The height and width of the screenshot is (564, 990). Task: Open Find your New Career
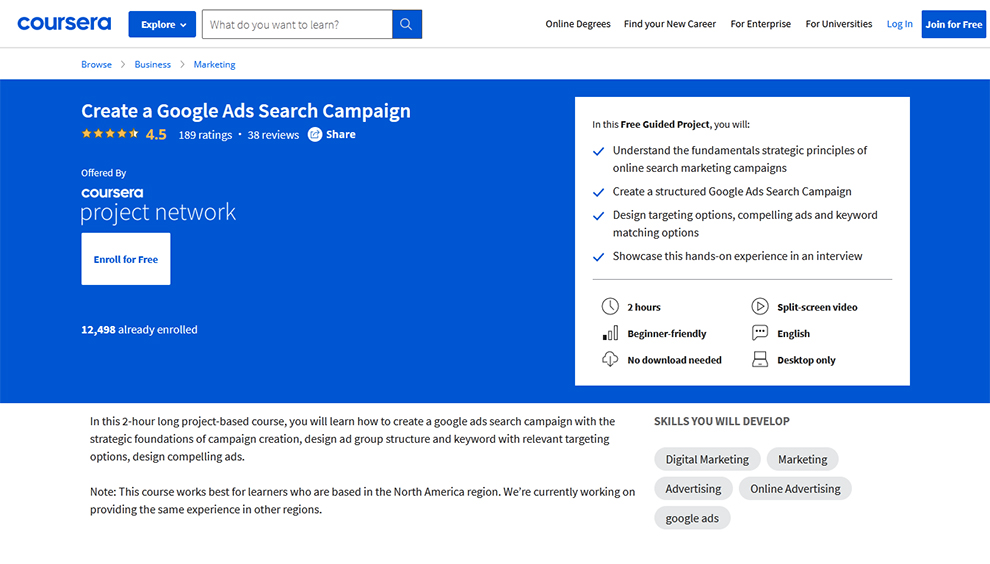tap(670, 24)
